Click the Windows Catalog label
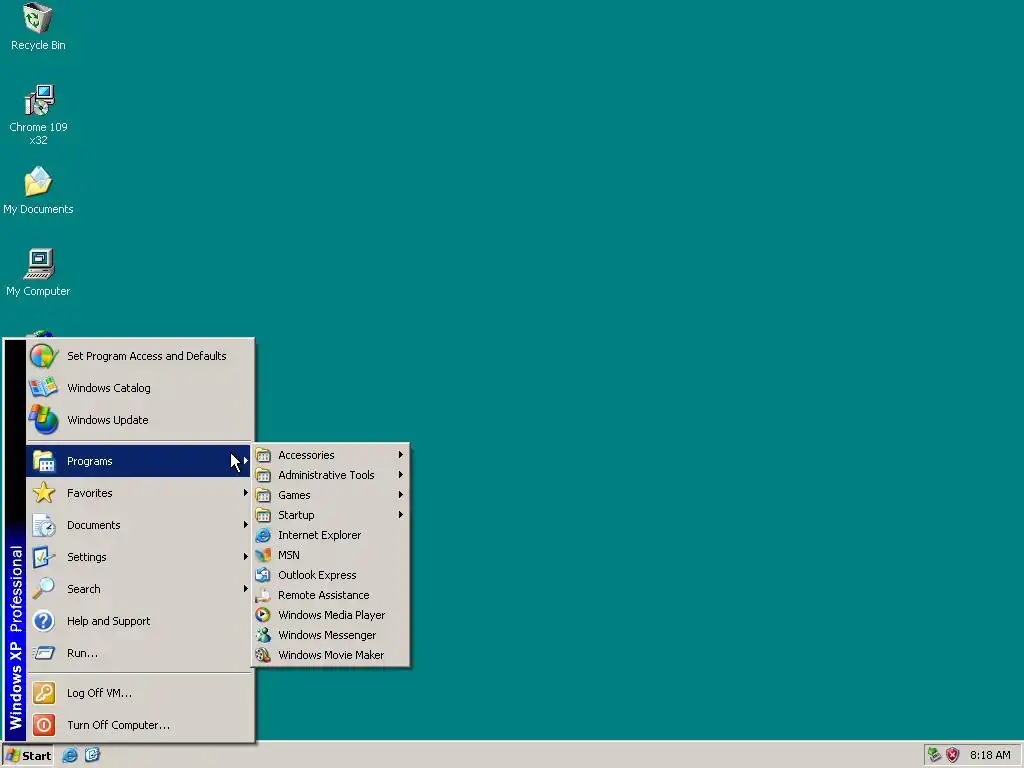 coord(109,388)
